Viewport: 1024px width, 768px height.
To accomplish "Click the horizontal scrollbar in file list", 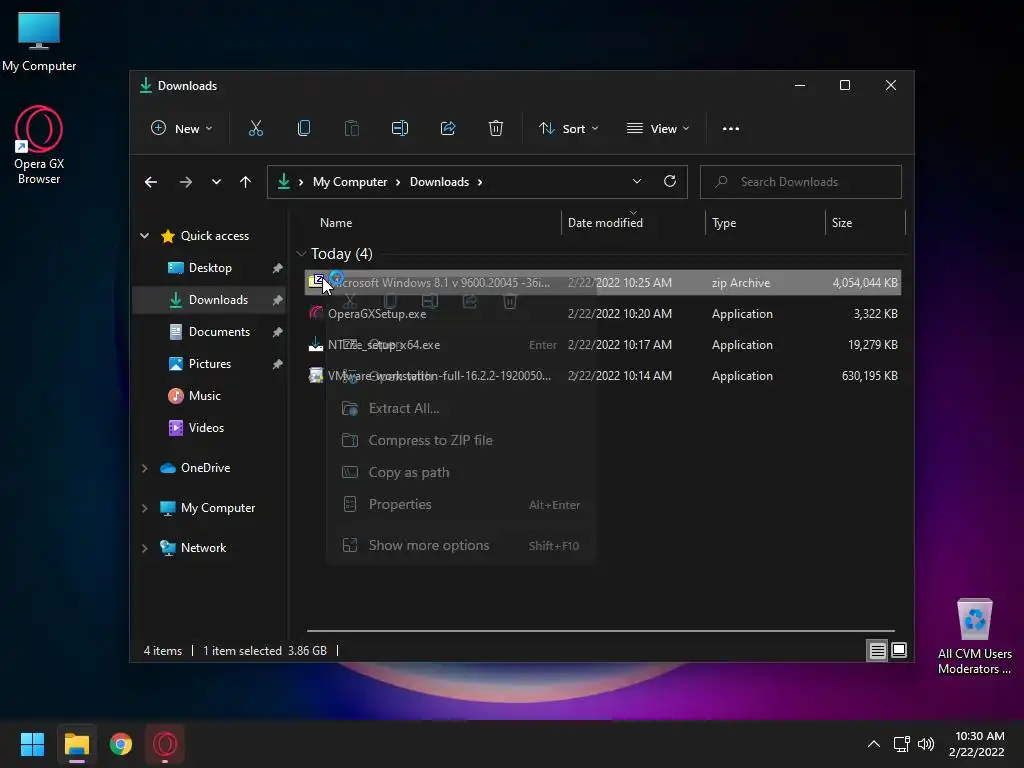I will click(600, 631).
